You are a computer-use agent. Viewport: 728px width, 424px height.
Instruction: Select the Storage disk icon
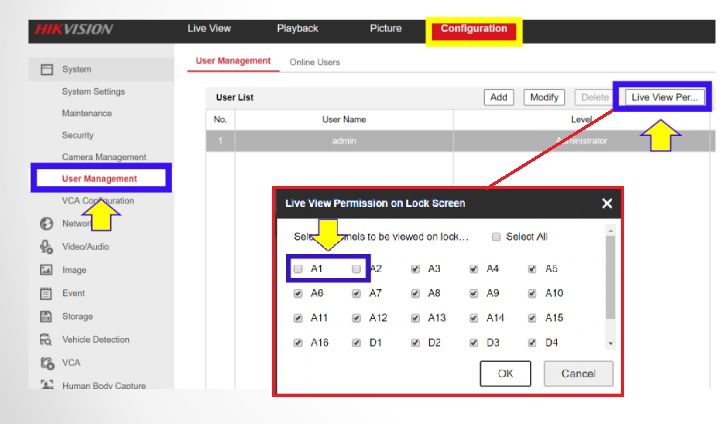46,316
